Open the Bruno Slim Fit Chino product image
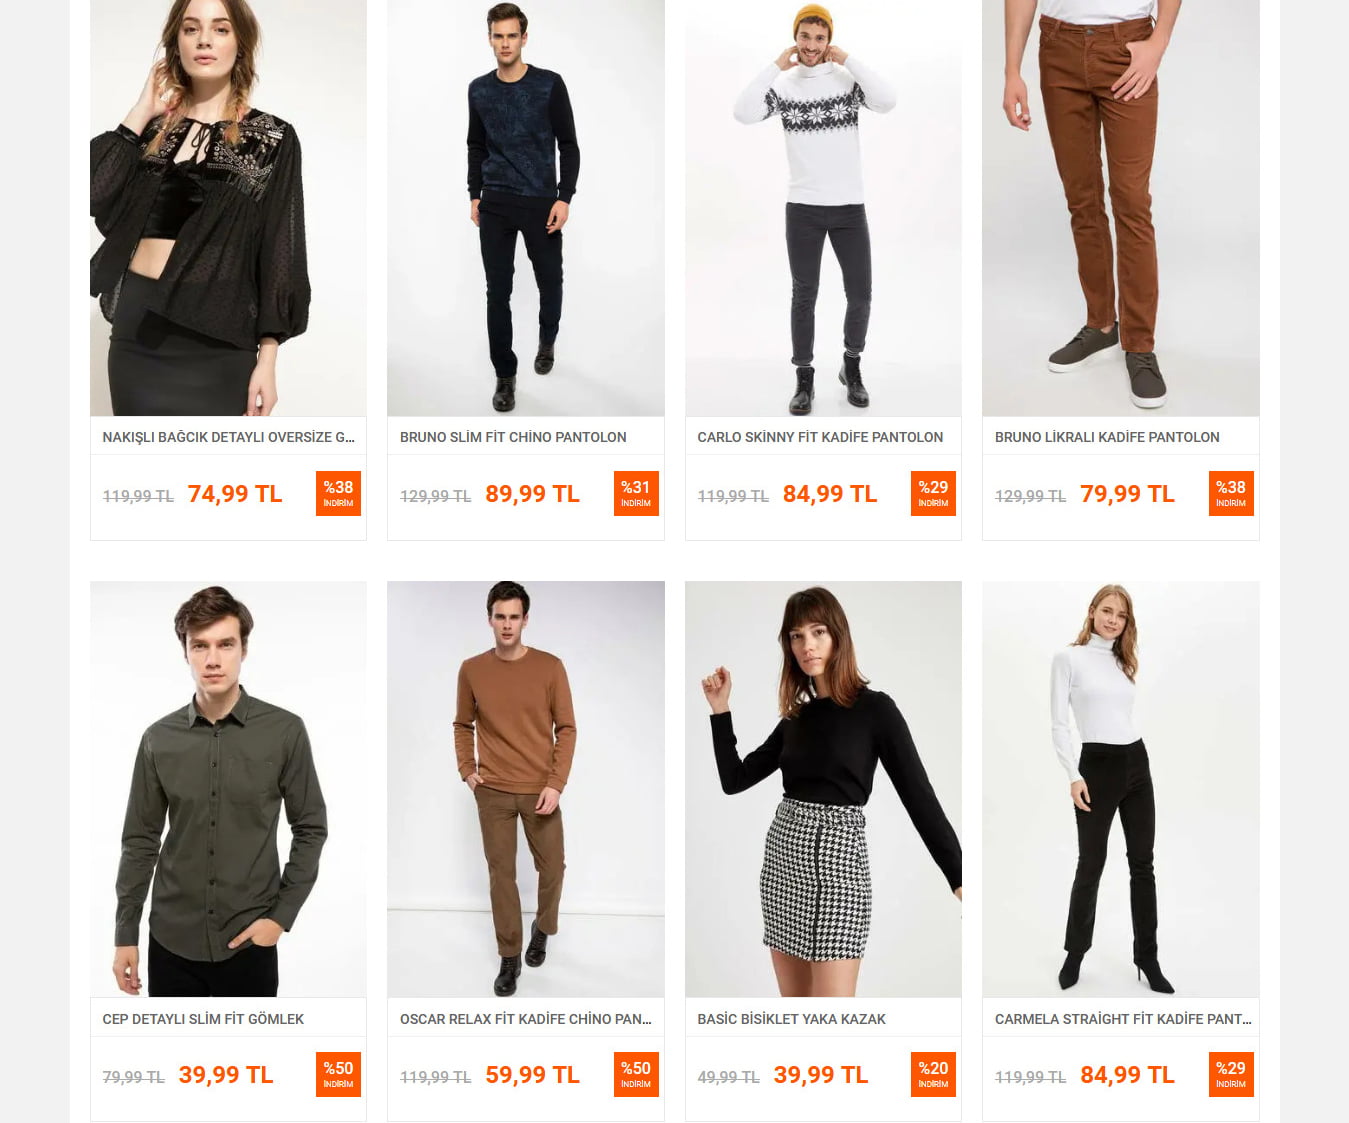Viewport: 1349px width, 1123px height. pyautogui.click(x=526, y=208)
